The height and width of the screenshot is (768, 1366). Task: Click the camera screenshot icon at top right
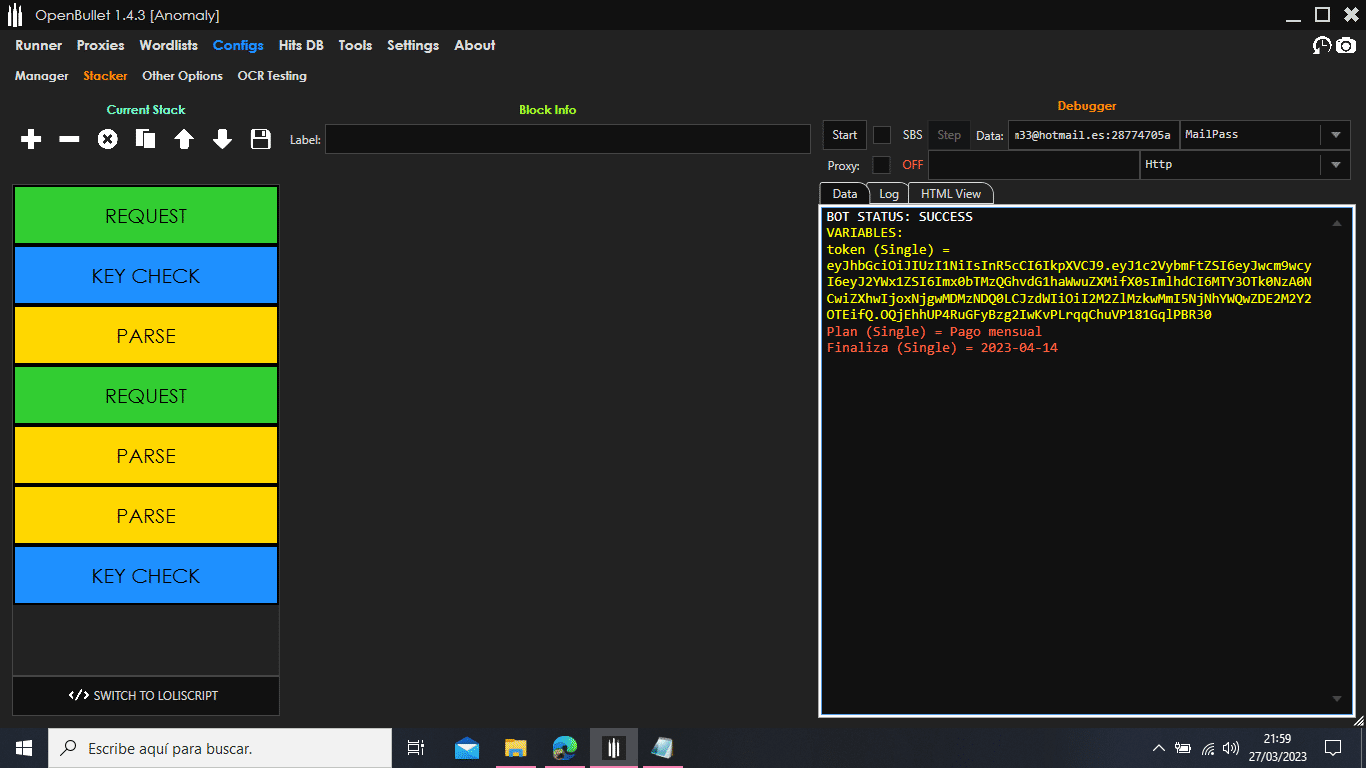[1346, 46]
